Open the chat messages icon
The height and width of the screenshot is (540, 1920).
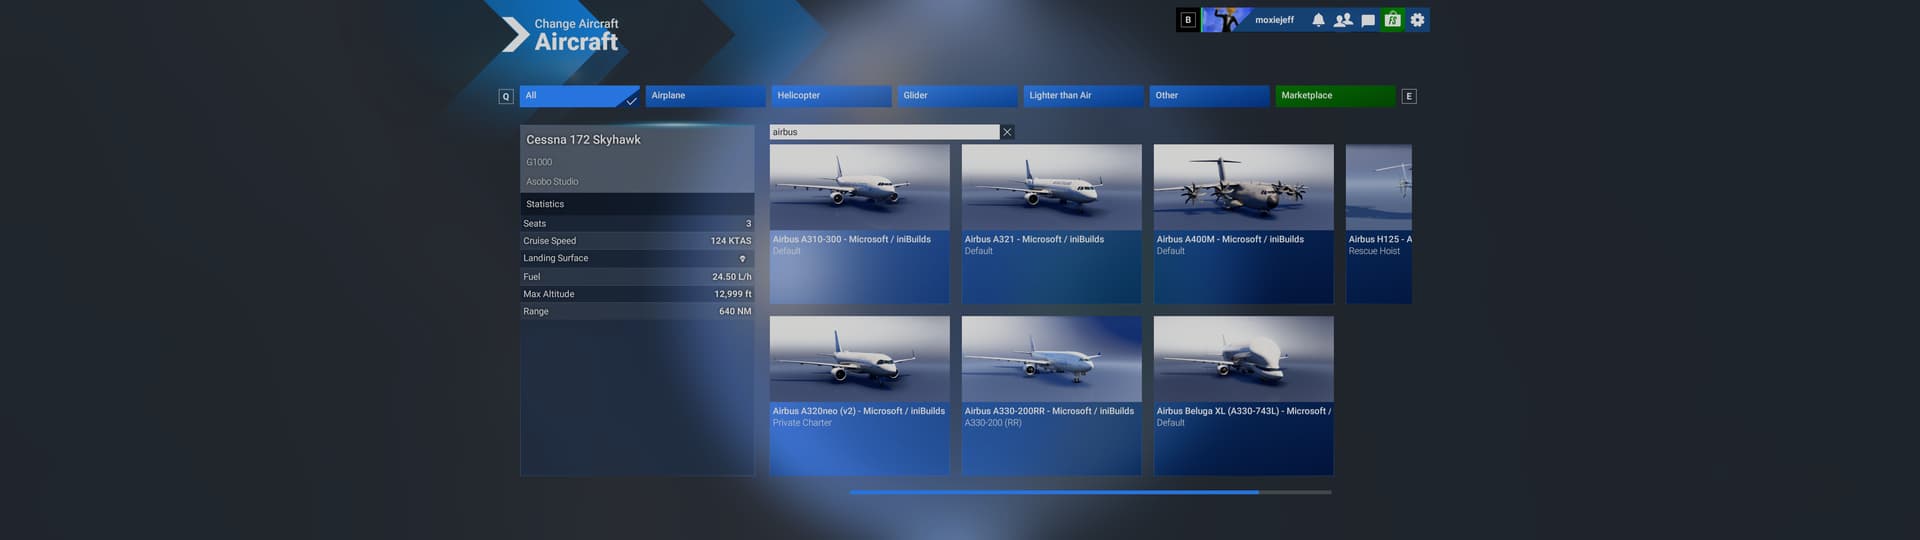click(1368, 20)
